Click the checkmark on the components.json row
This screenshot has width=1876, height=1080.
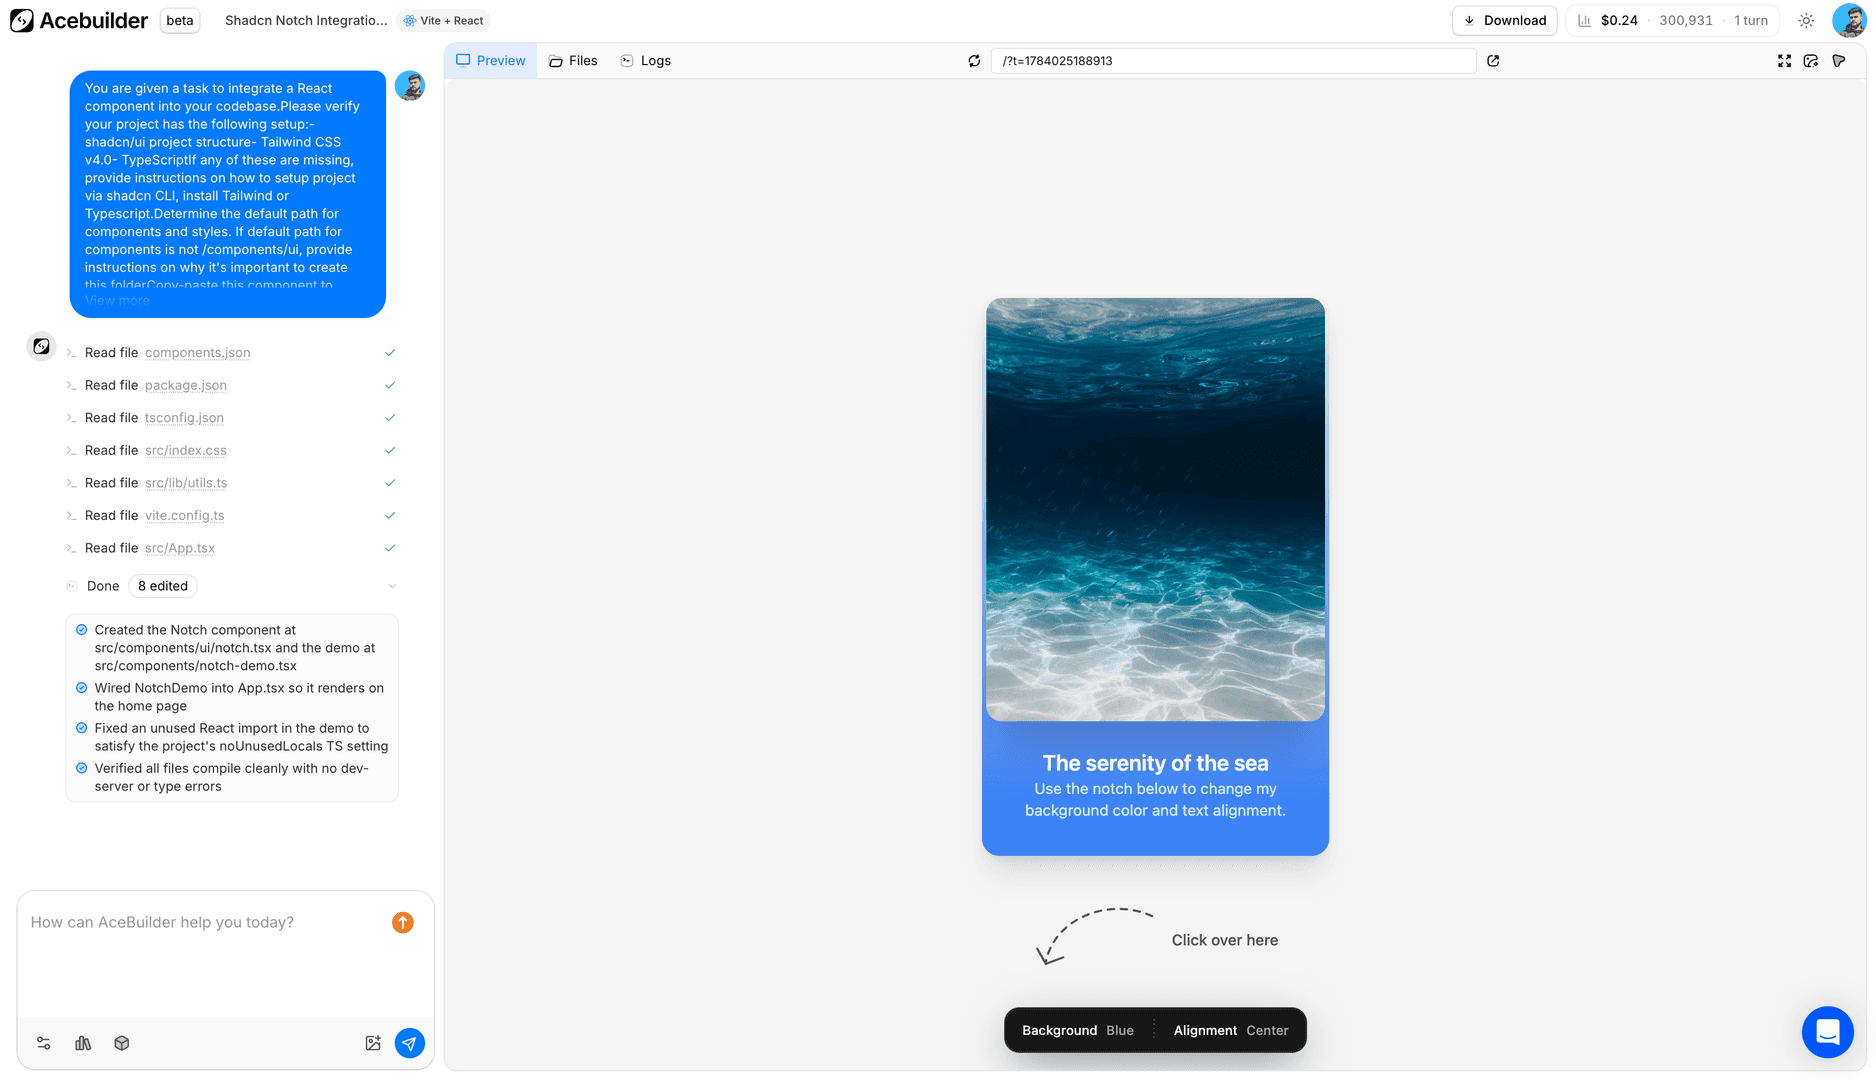coord(390,353)
